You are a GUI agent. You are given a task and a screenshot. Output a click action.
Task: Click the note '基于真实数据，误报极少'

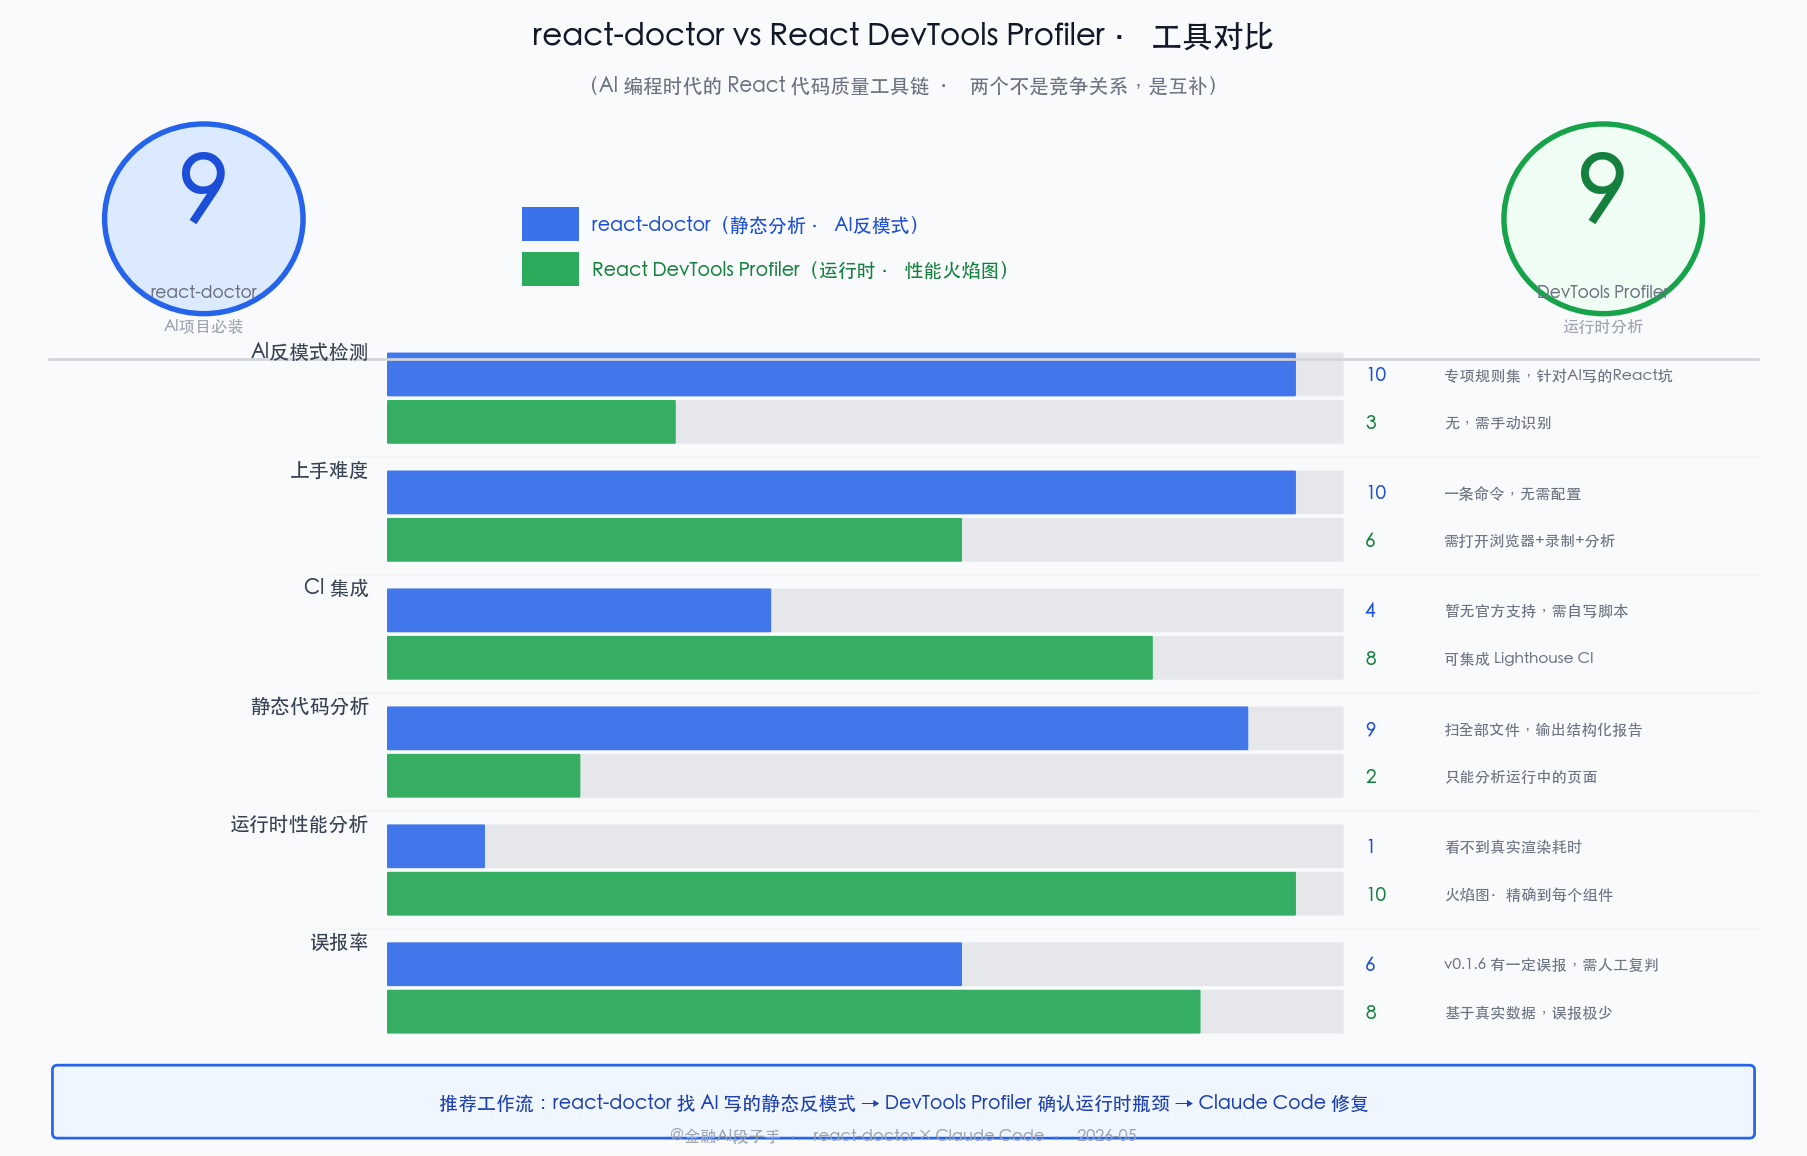coord(1528,1013)
